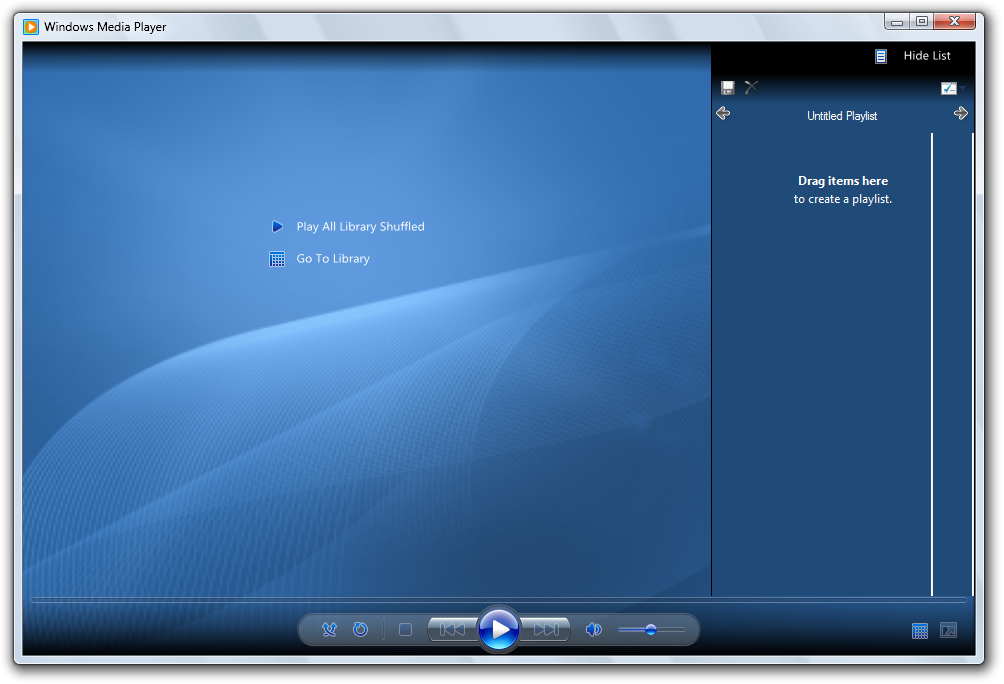Mute the sound using the speaker icon
The image size is (1004, 684).
pyautogui.click(x=593, y=630)
